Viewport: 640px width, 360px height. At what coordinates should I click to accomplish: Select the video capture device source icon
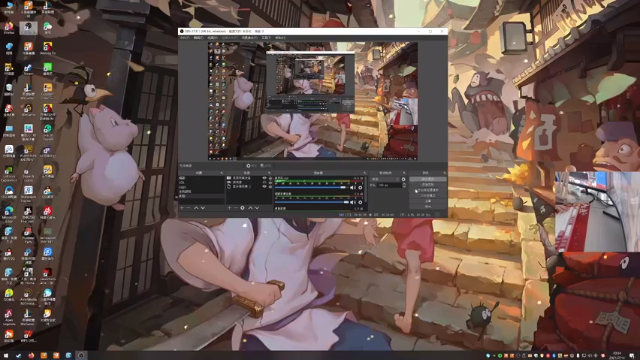(x=229, y=178)
